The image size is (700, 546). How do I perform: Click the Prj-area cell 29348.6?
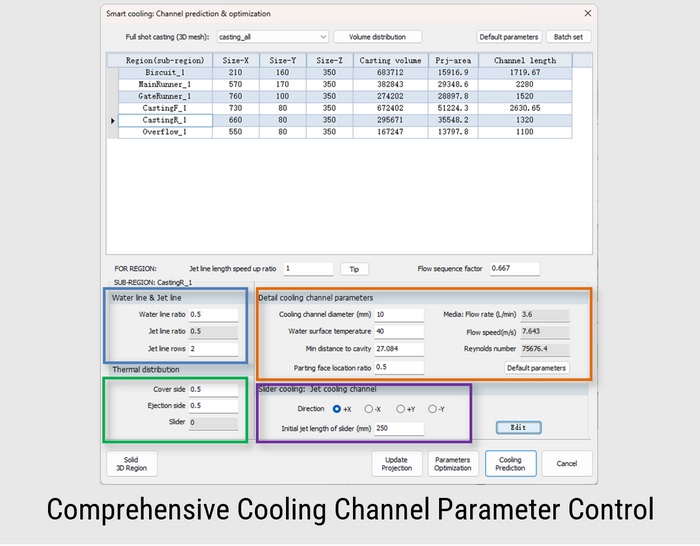[454, 84]
